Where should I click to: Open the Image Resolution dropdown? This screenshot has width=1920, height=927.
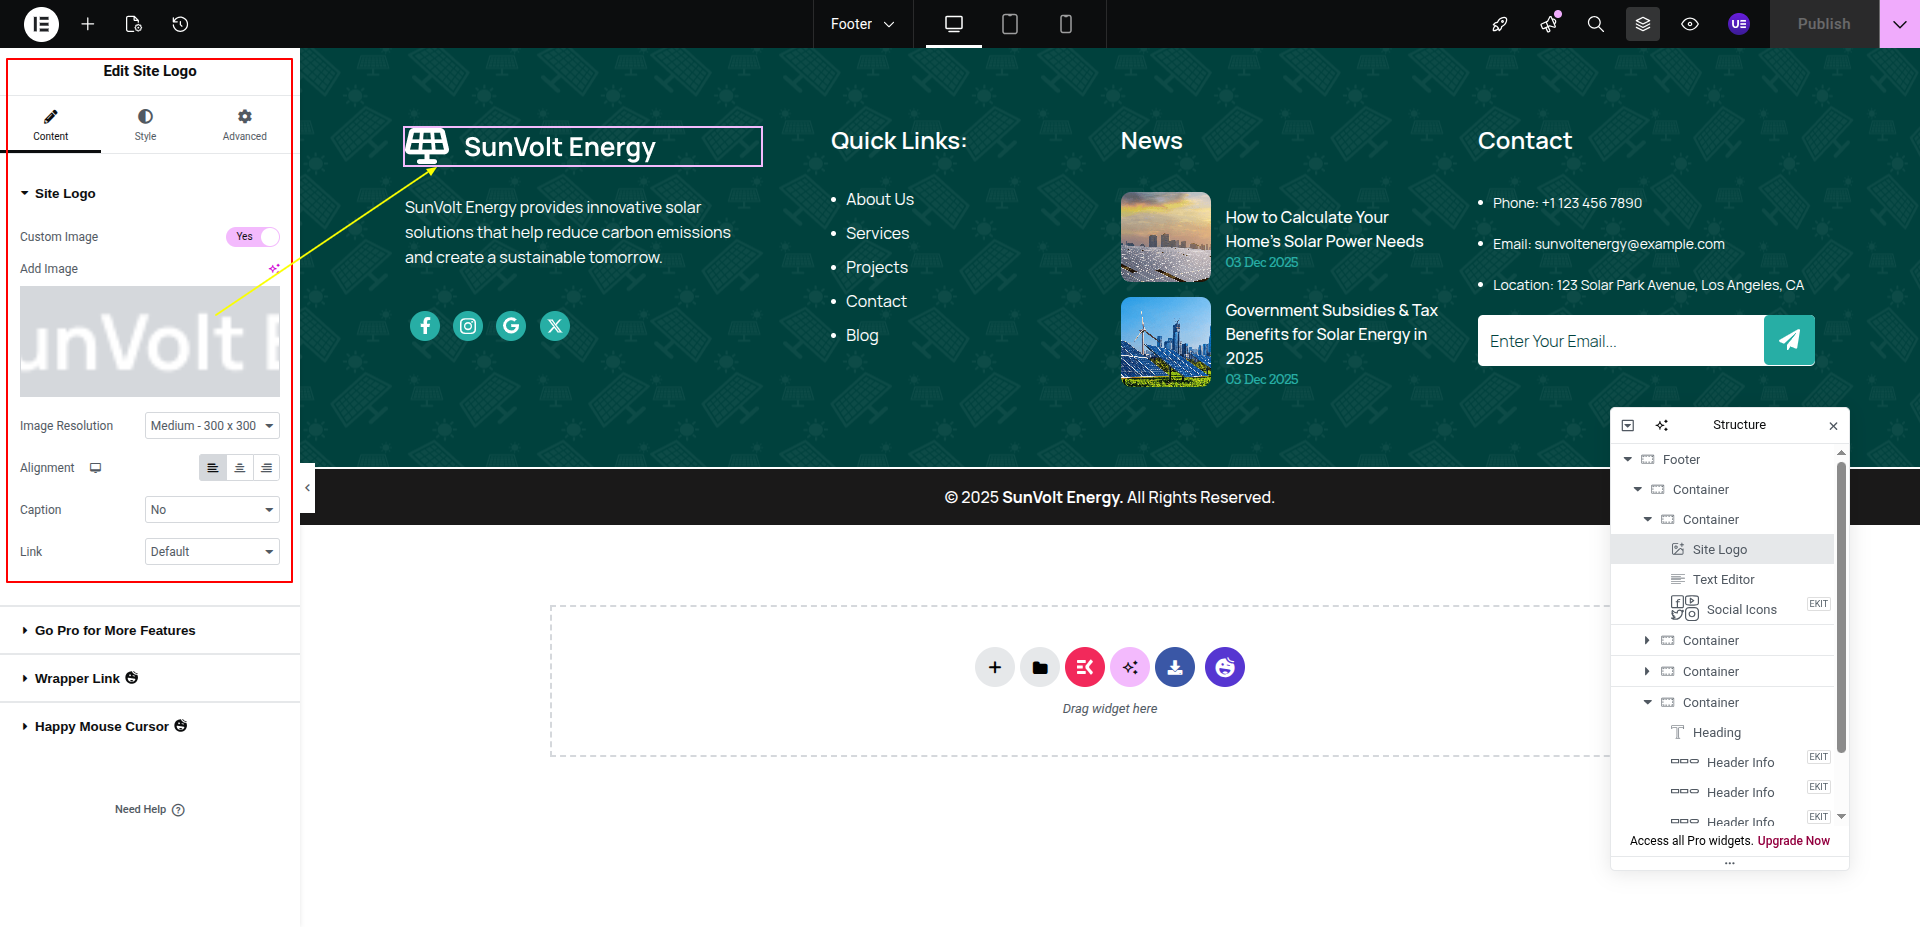click(x=212, y=426)
